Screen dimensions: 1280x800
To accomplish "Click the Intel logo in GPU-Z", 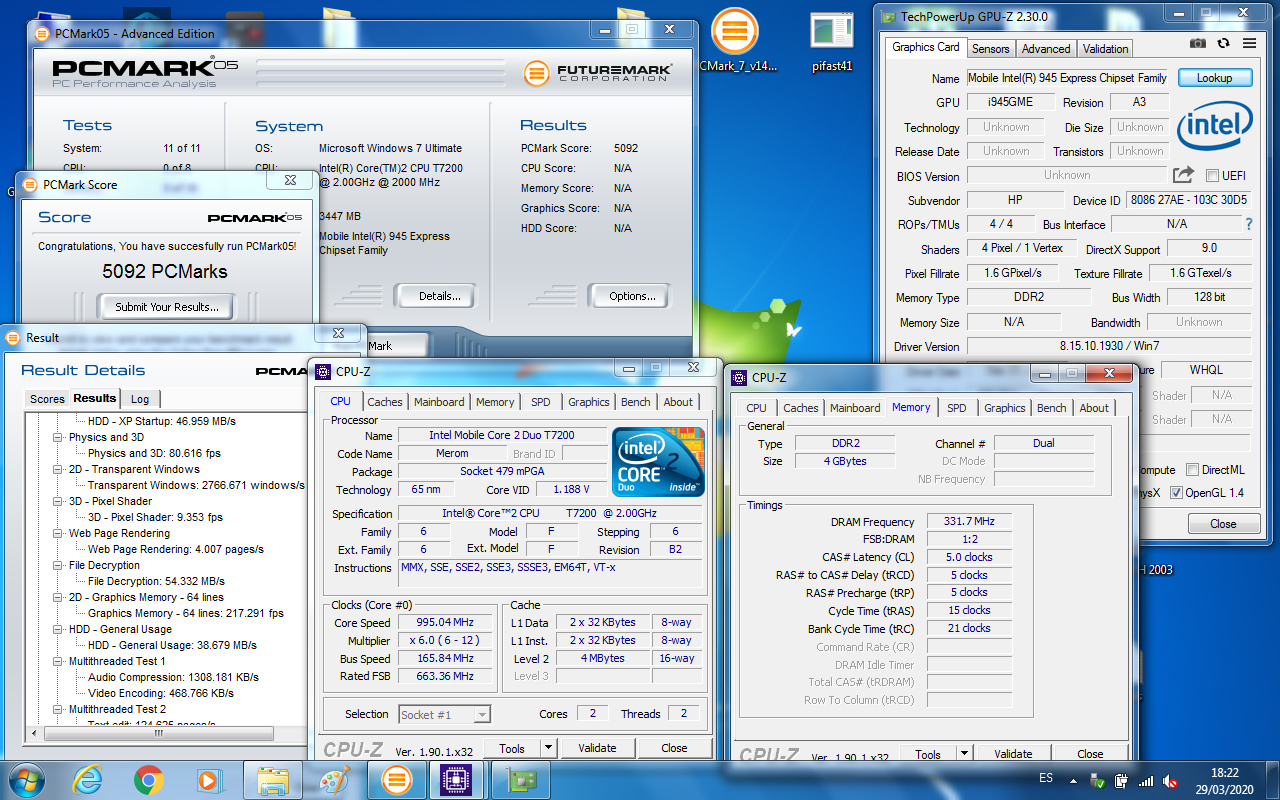I will 1214,126.
